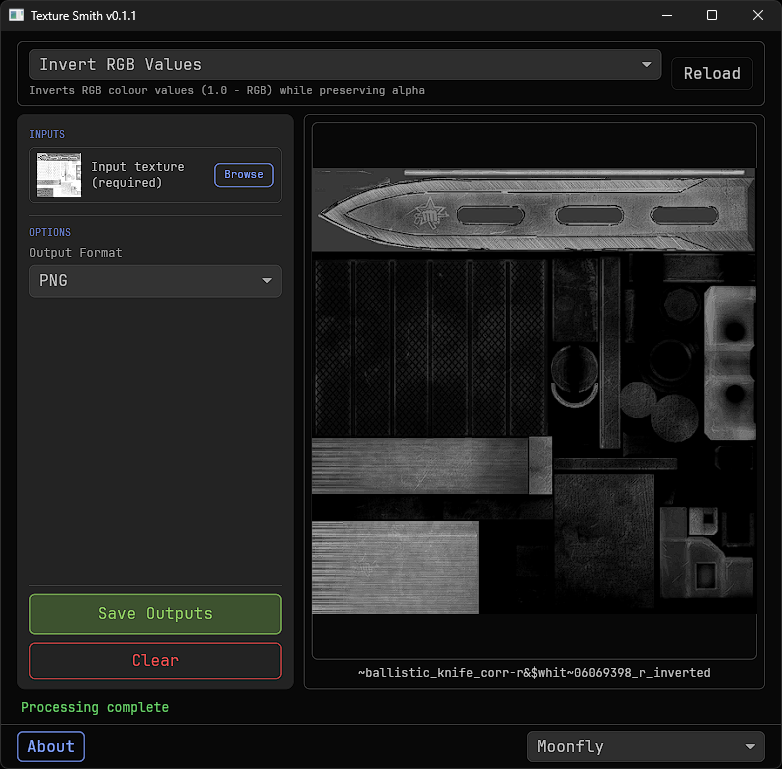The width and height of the screenshot is (782, 769).
Task: Click the Processing complete status text
Action: click(95, 707)
